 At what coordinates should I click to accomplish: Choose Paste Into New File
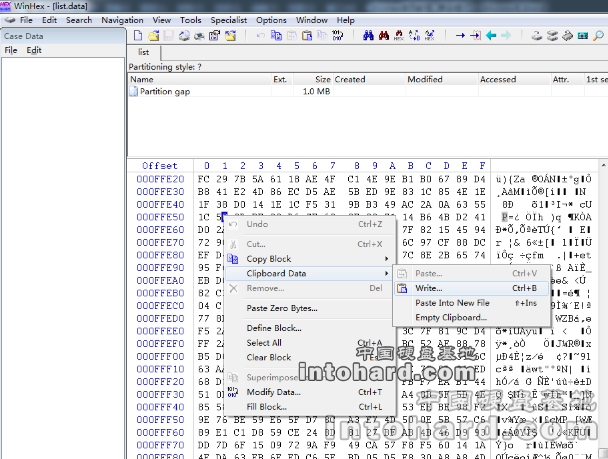click(x=471, y=303)
